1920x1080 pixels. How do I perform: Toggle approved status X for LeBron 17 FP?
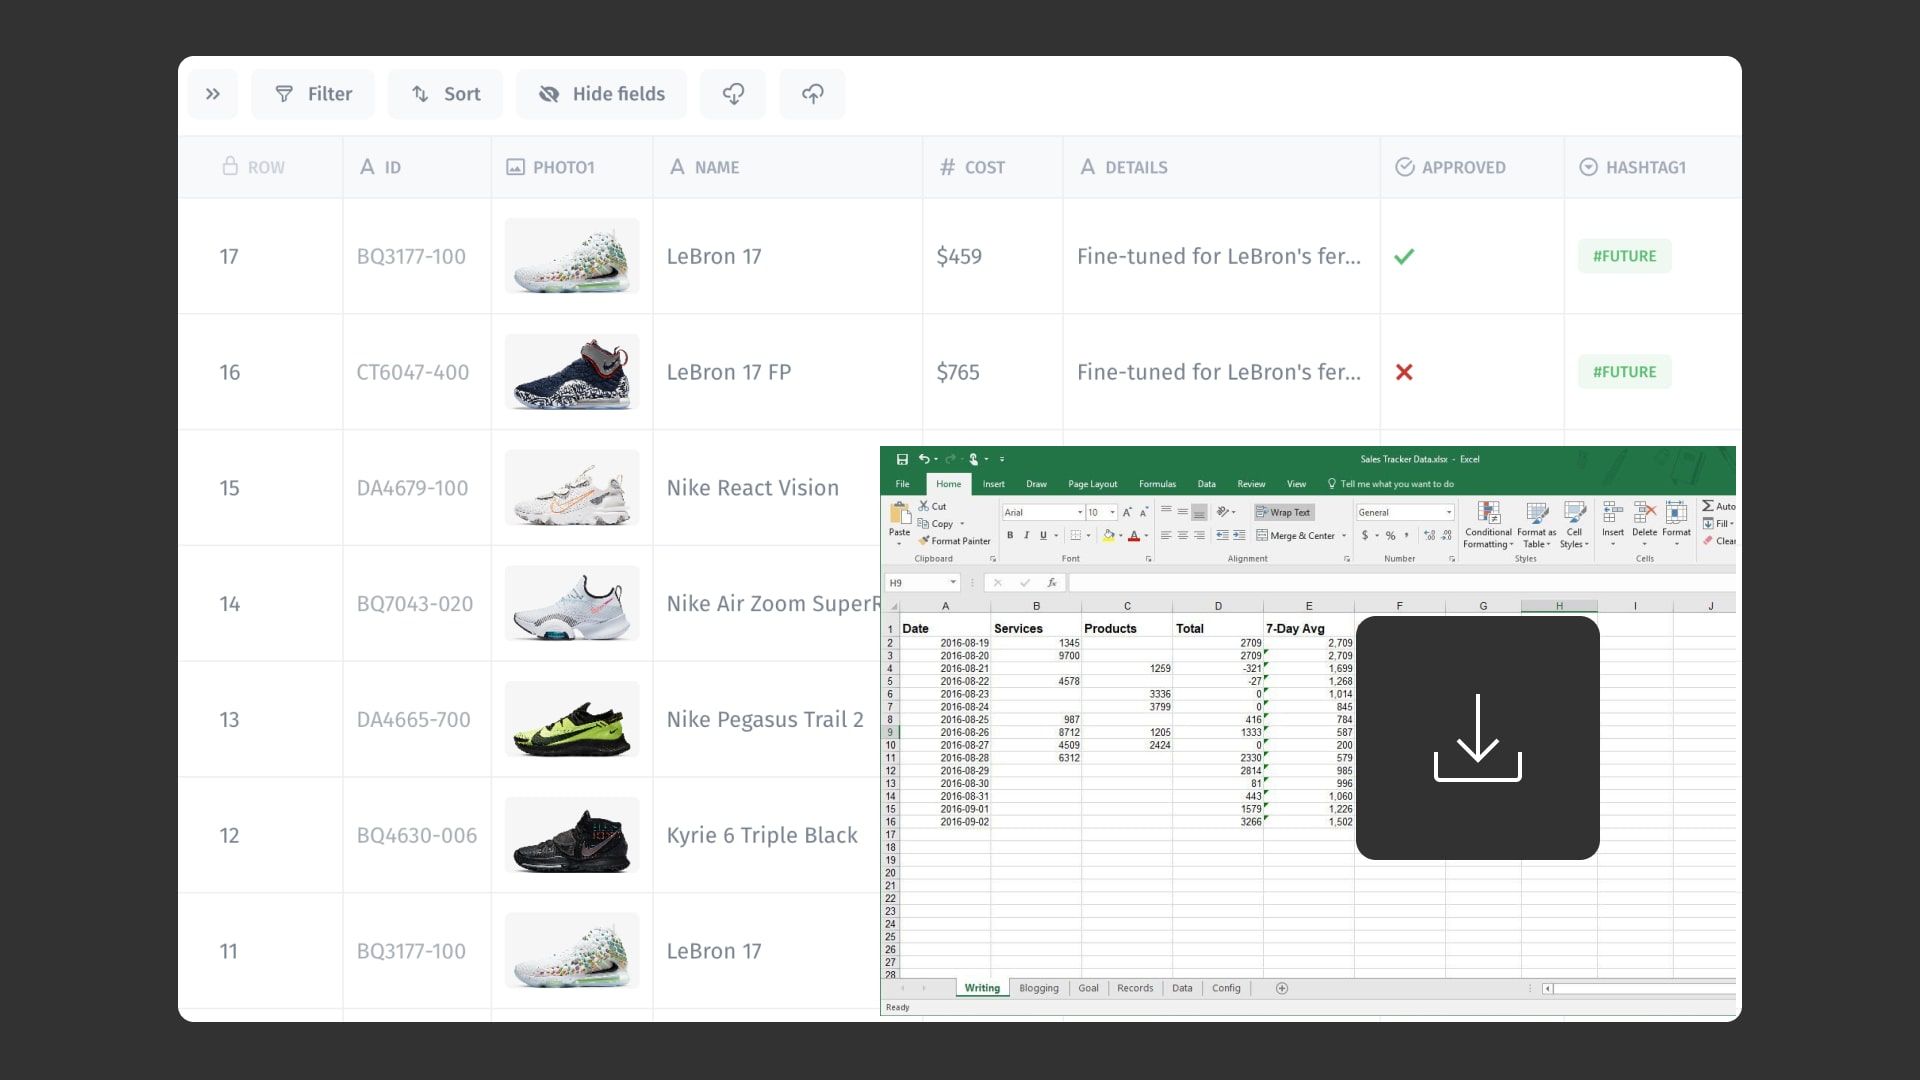click(1404, 372)
